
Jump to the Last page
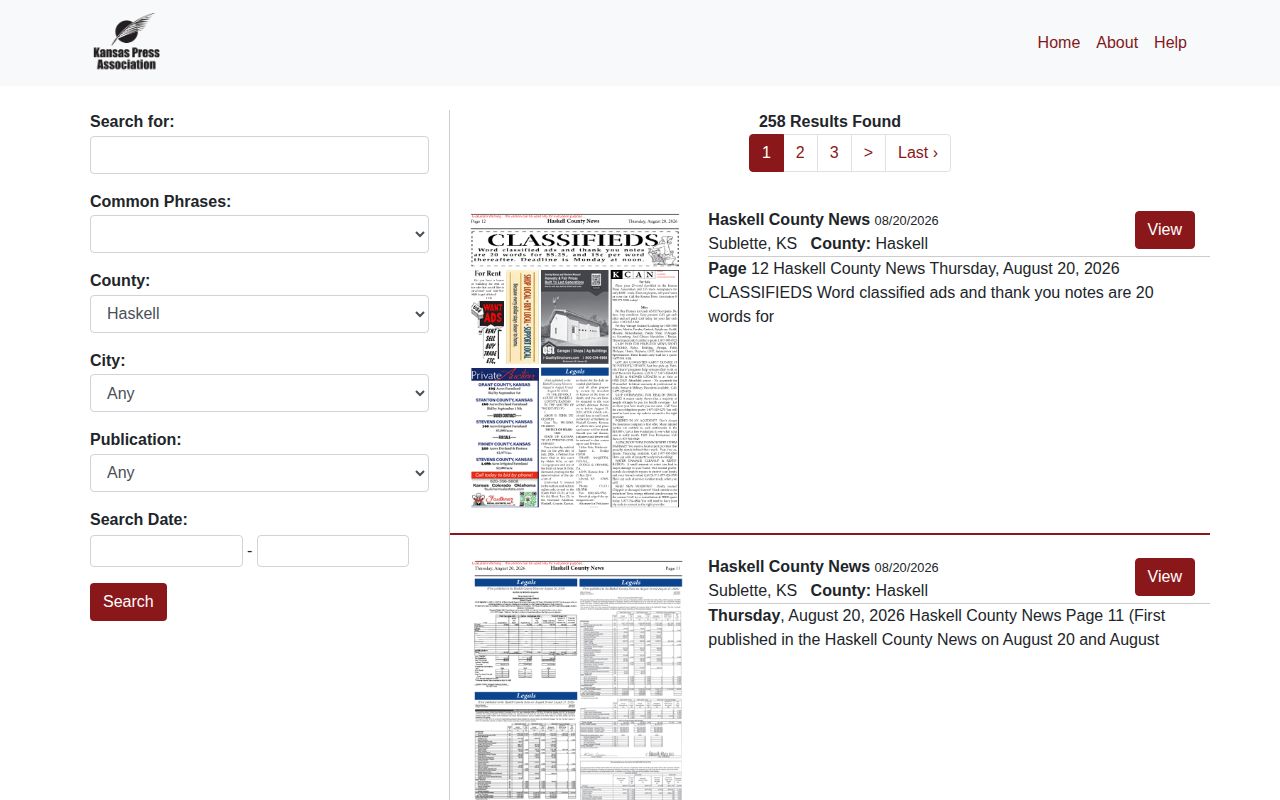[918, 153]
